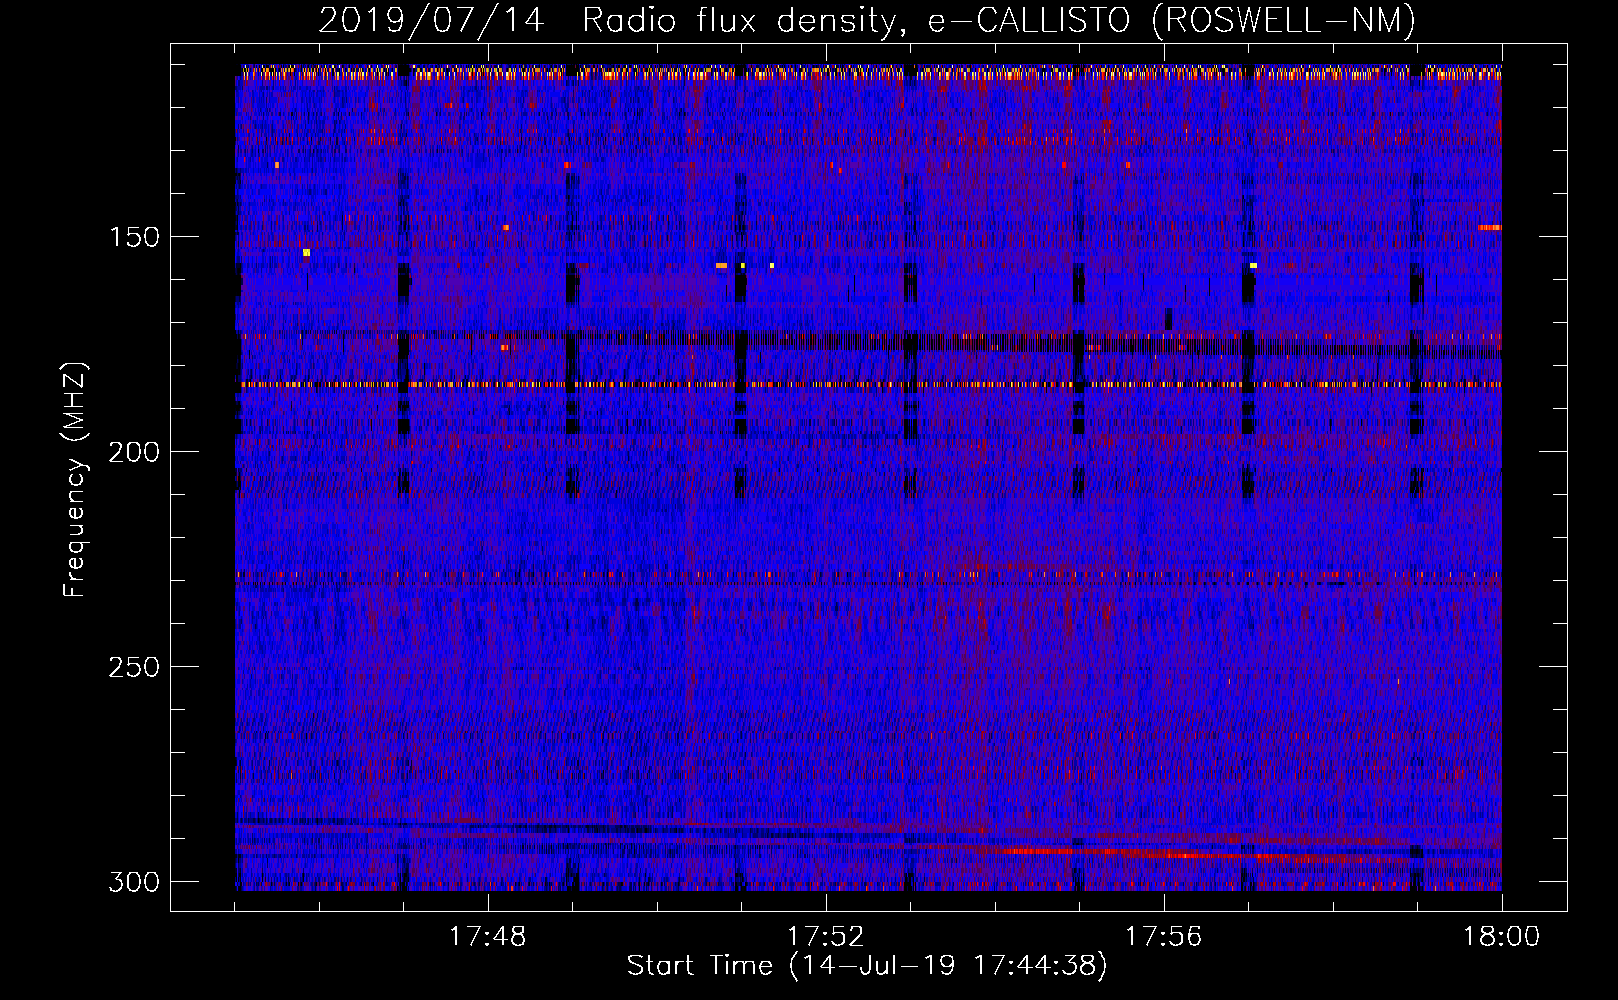Select the date '2019/07/14' in the title

[432, 20]
